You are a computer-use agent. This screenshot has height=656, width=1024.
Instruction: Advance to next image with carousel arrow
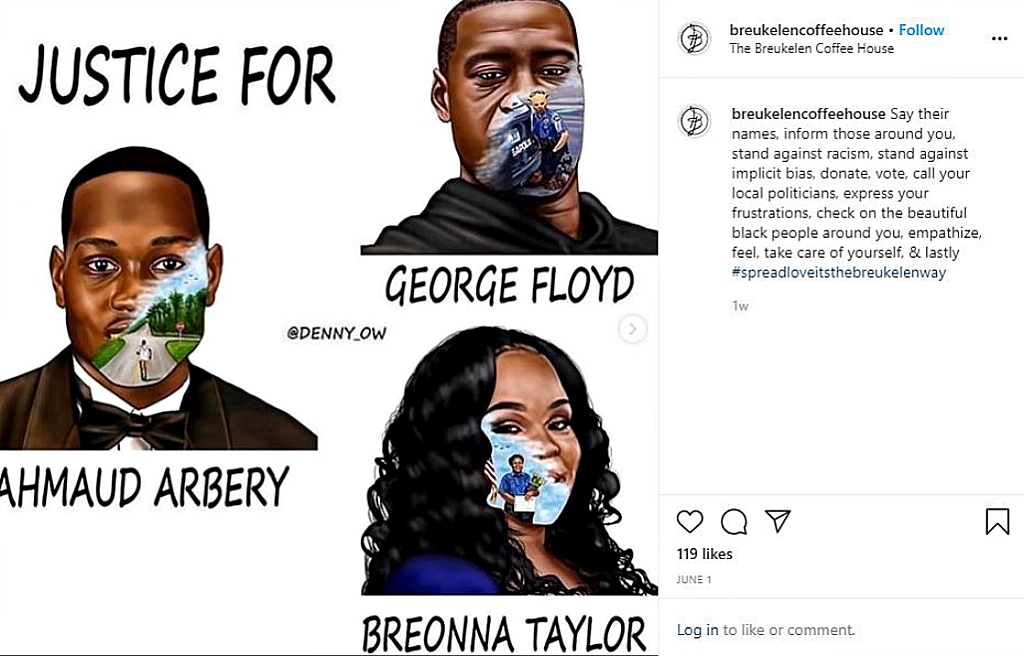[x=632, y=329]
